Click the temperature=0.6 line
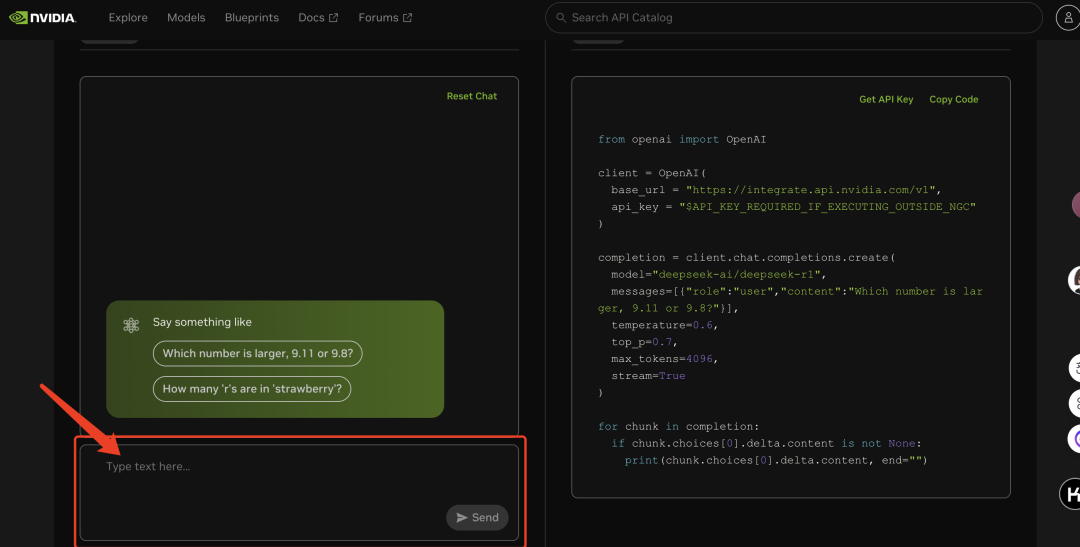This screenshot has width=1080, height=547. click(665, 325)
